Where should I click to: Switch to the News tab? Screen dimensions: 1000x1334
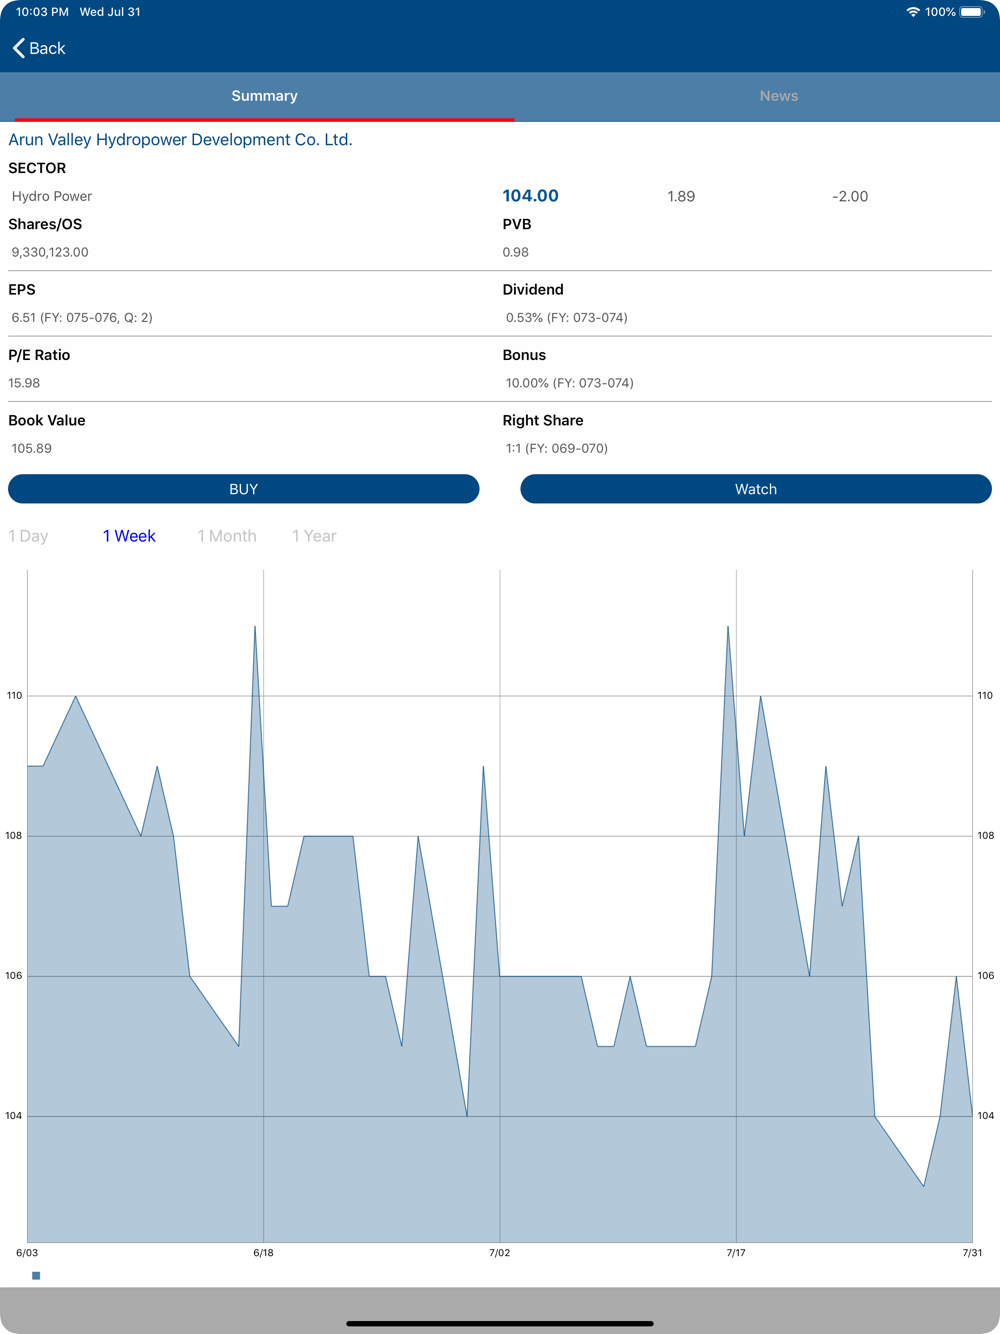click(778, 96)
